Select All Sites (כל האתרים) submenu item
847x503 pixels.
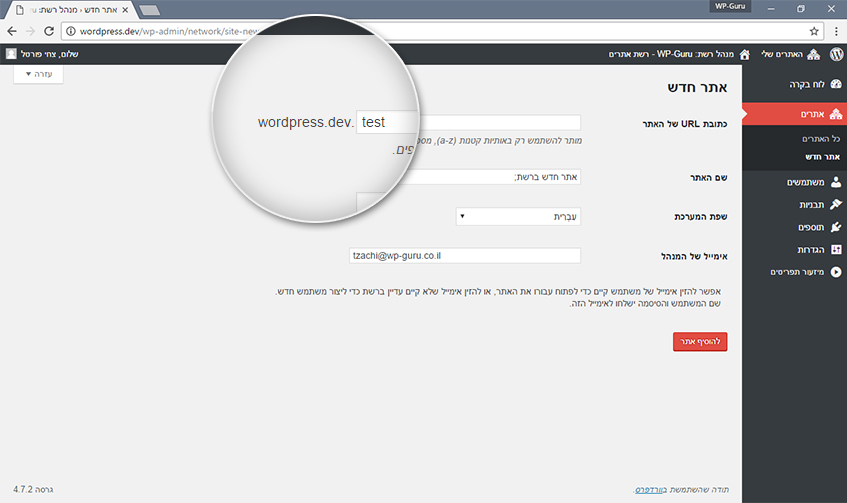tap(821, 139)
